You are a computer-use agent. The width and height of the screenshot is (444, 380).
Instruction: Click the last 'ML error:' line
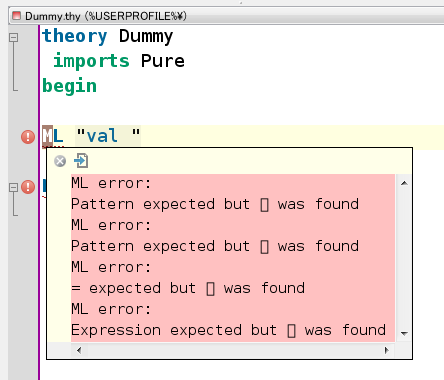(111, 309)
